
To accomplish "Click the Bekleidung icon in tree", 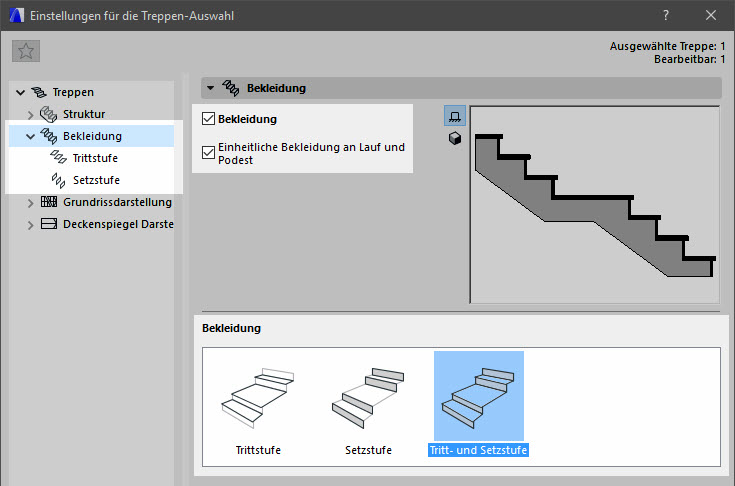I will [x=48, y=136].
